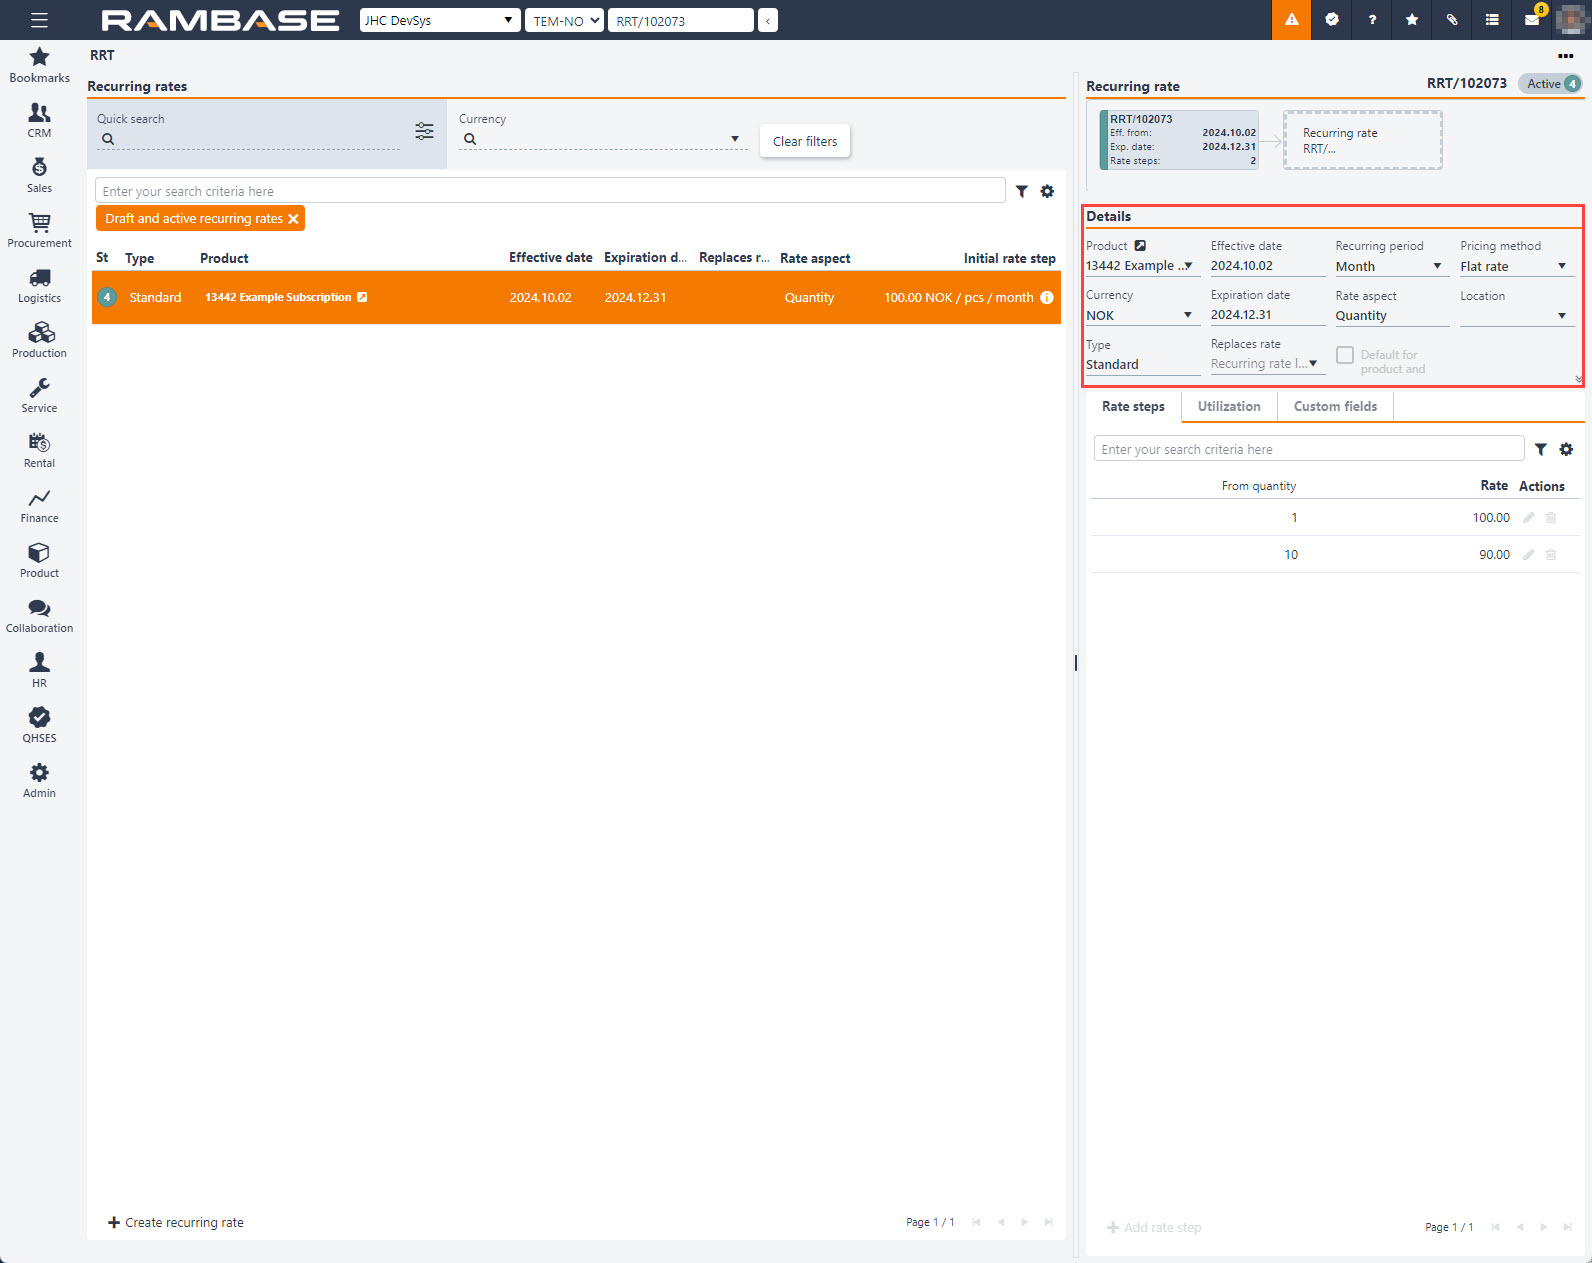This screenshot has width=1592, height=1263.
Task: Click Create recurring rate
Action: pos(176,1222)
